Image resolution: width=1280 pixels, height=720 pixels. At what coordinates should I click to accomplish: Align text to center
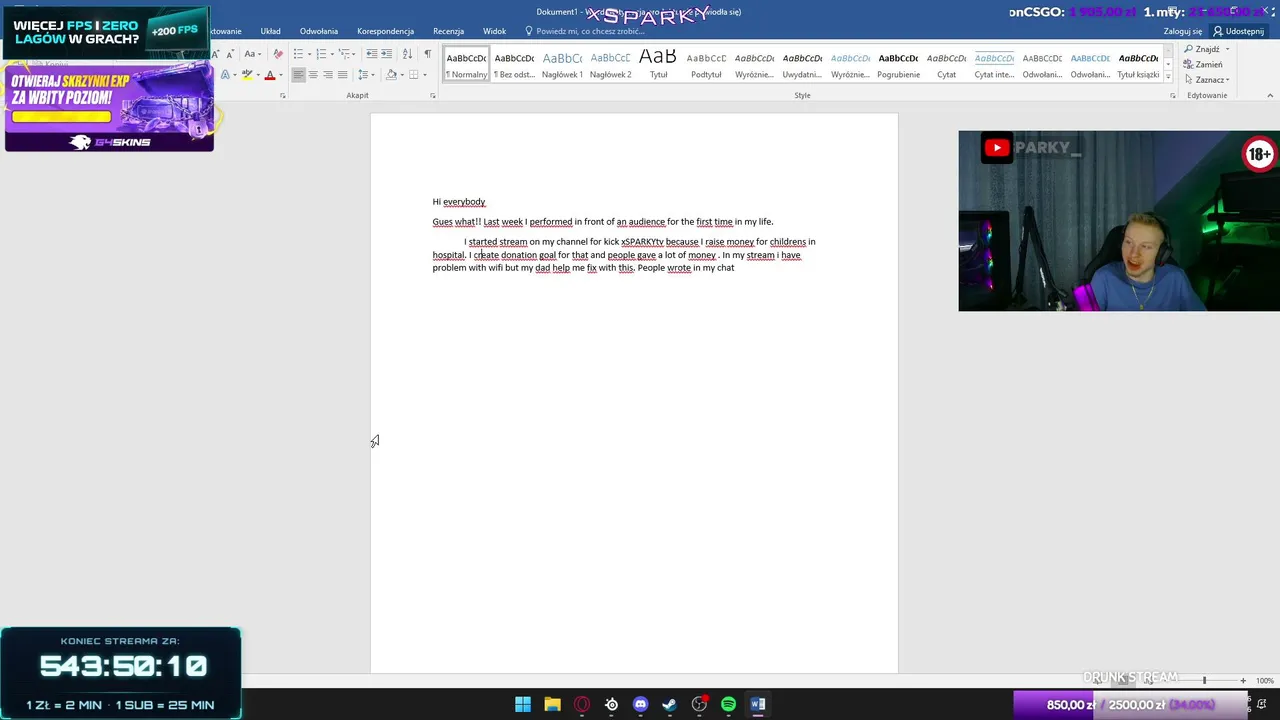click(x=313, y=75)
